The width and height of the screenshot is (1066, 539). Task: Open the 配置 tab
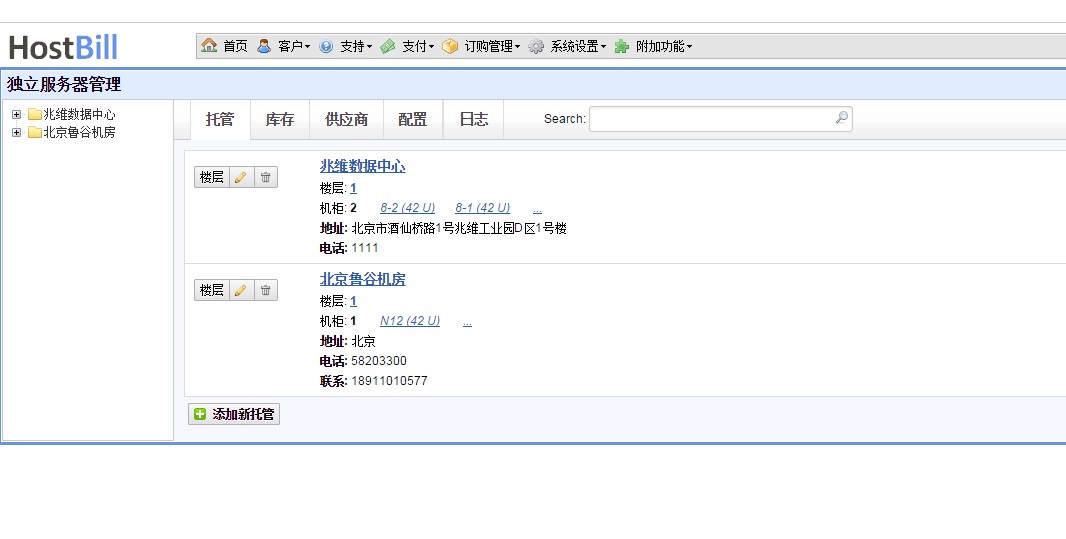click(413, 120)
